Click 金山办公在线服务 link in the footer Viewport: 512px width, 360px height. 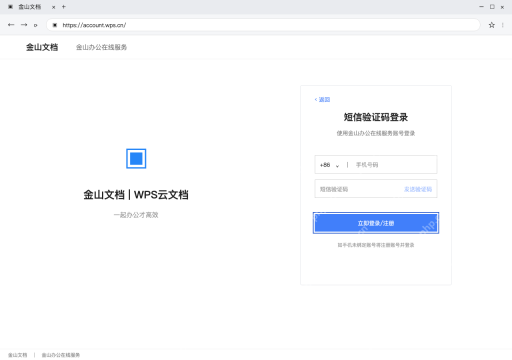coord(61,355)
